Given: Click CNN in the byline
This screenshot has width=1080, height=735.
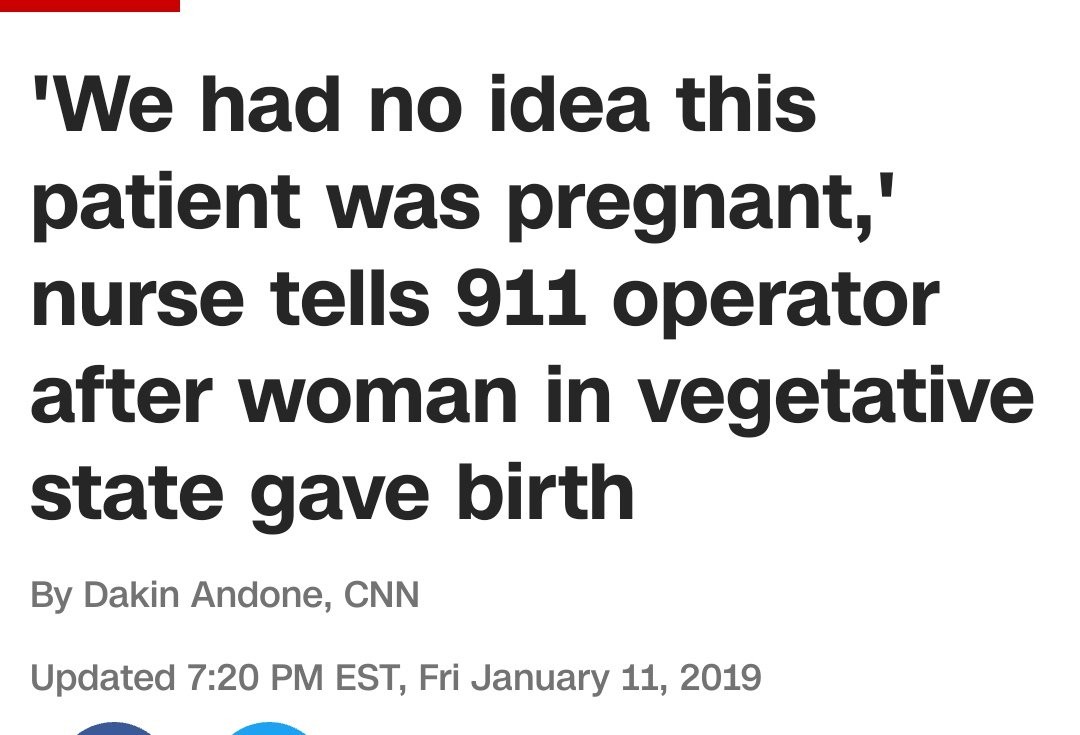Looking at the screenshot, I should pos(381,594).
